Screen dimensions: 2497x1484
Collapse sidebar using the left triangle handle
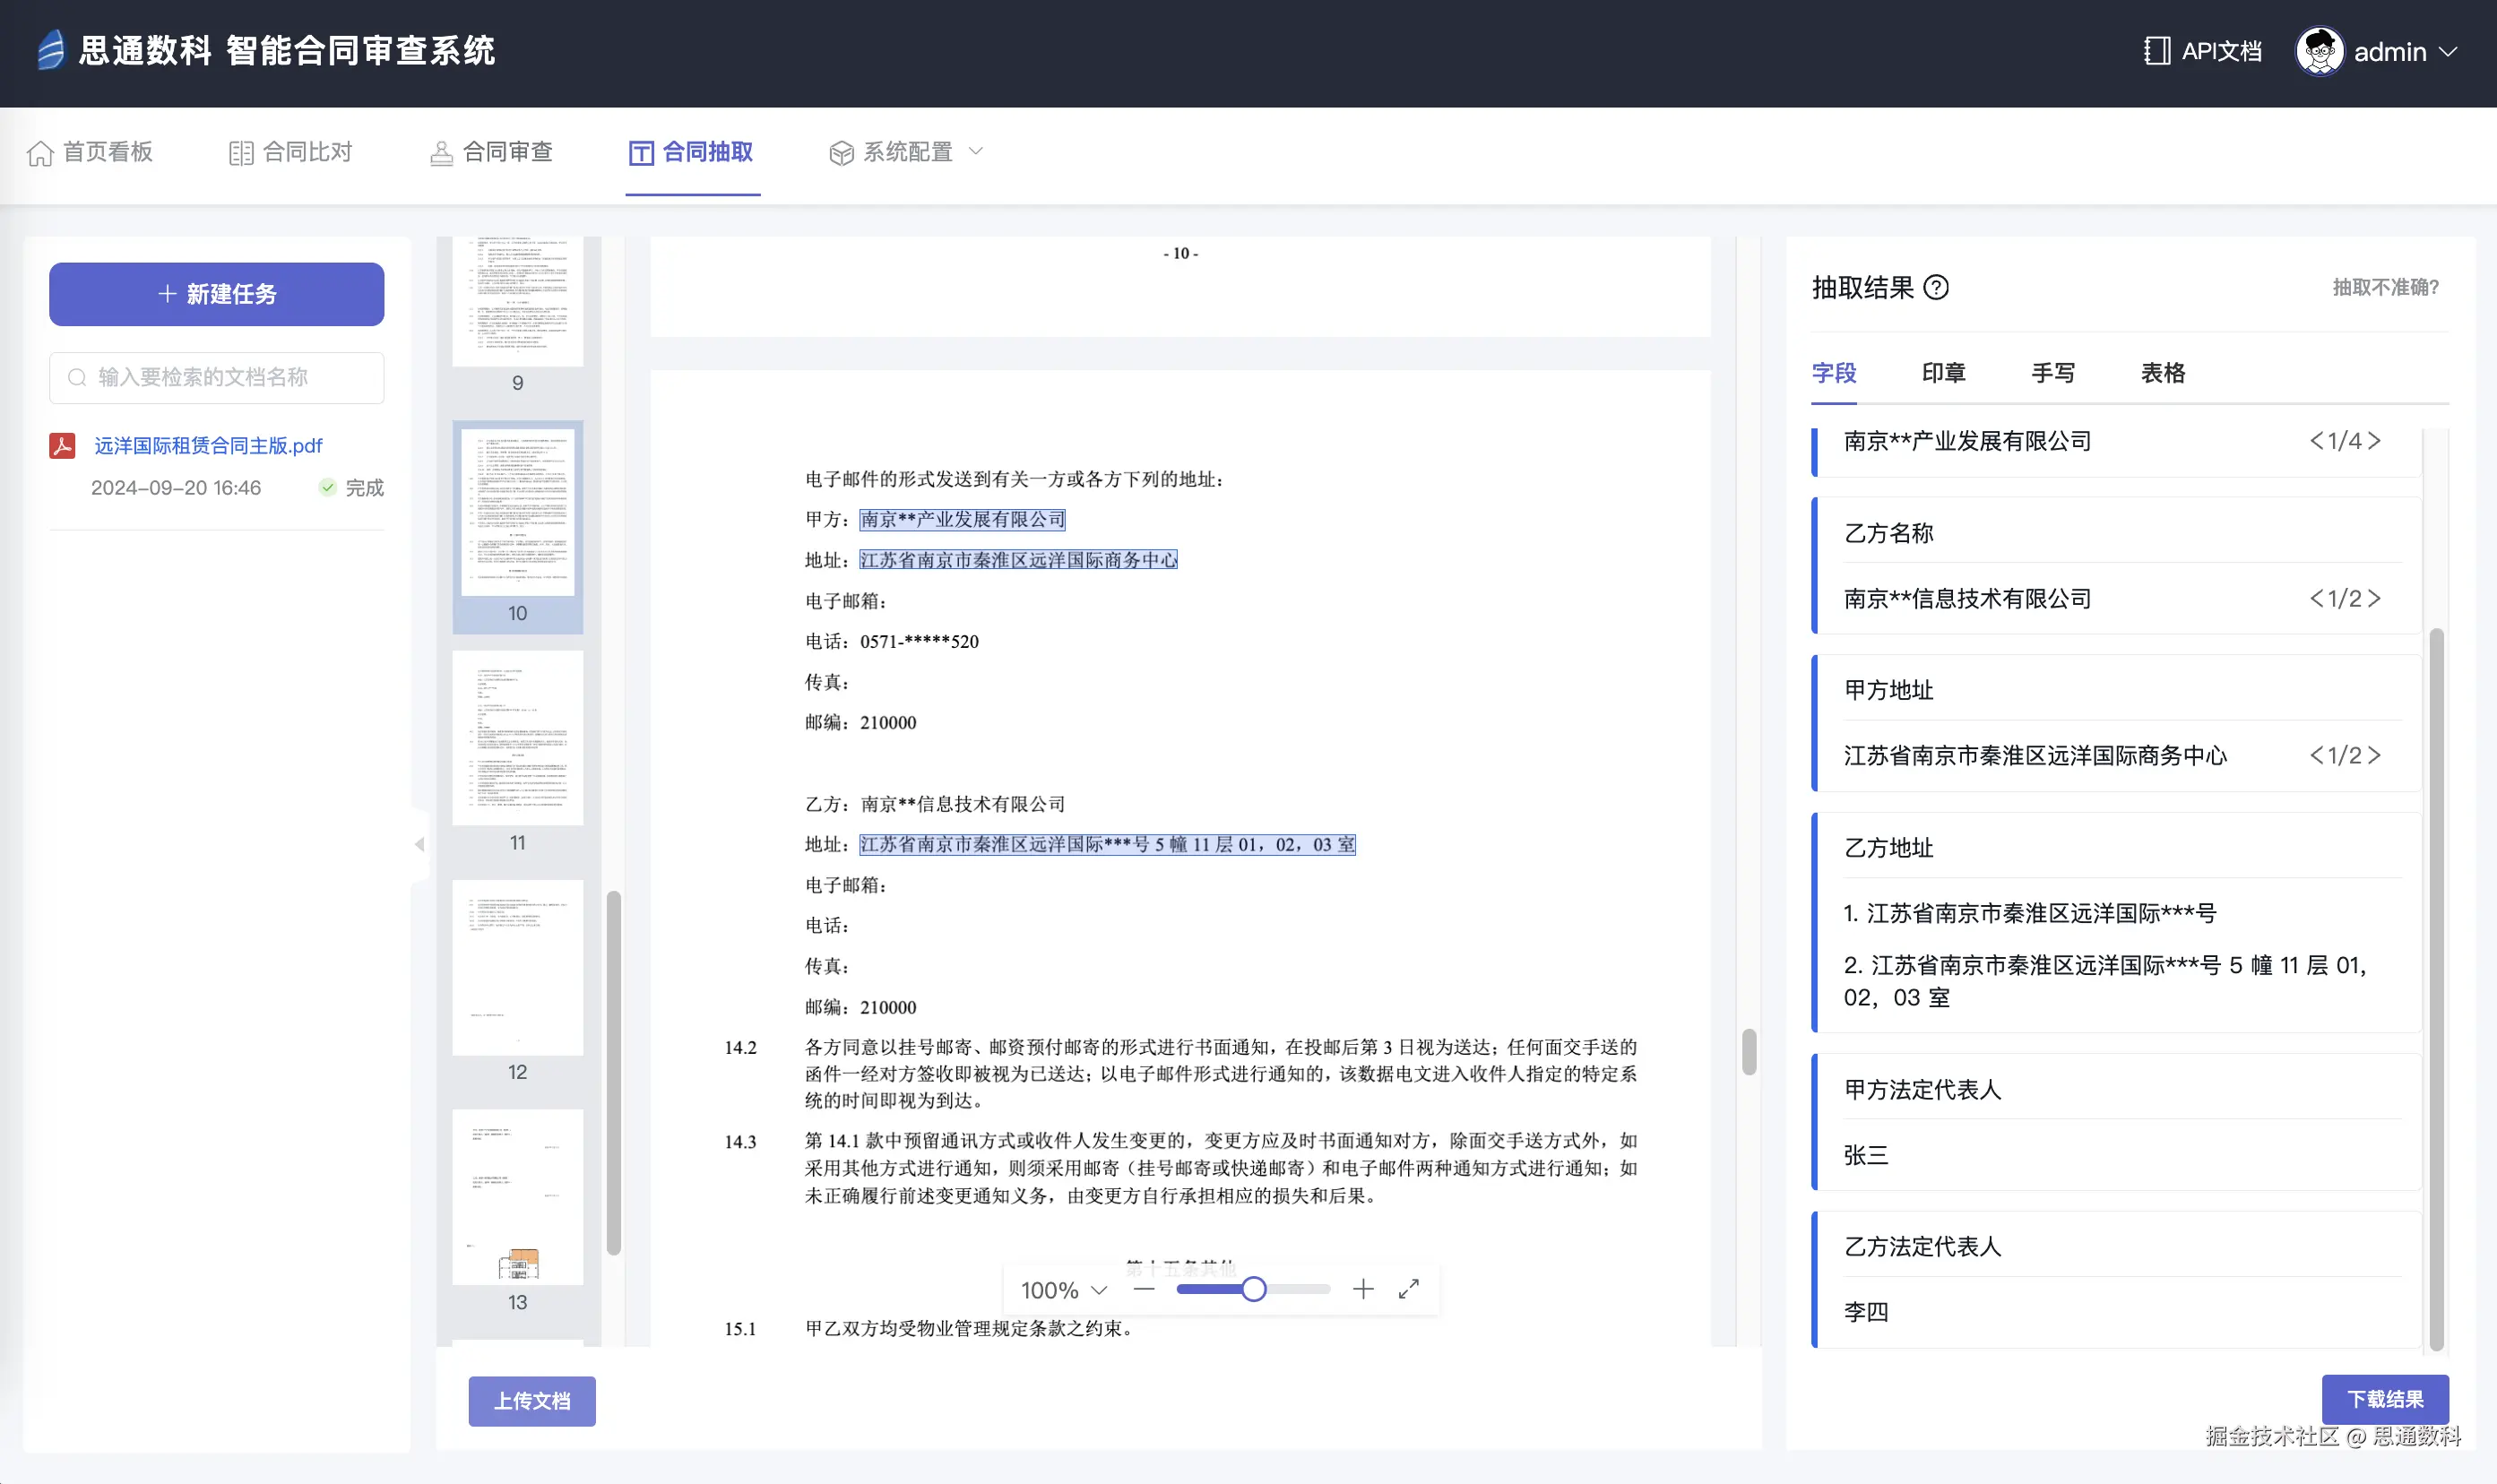419,844
